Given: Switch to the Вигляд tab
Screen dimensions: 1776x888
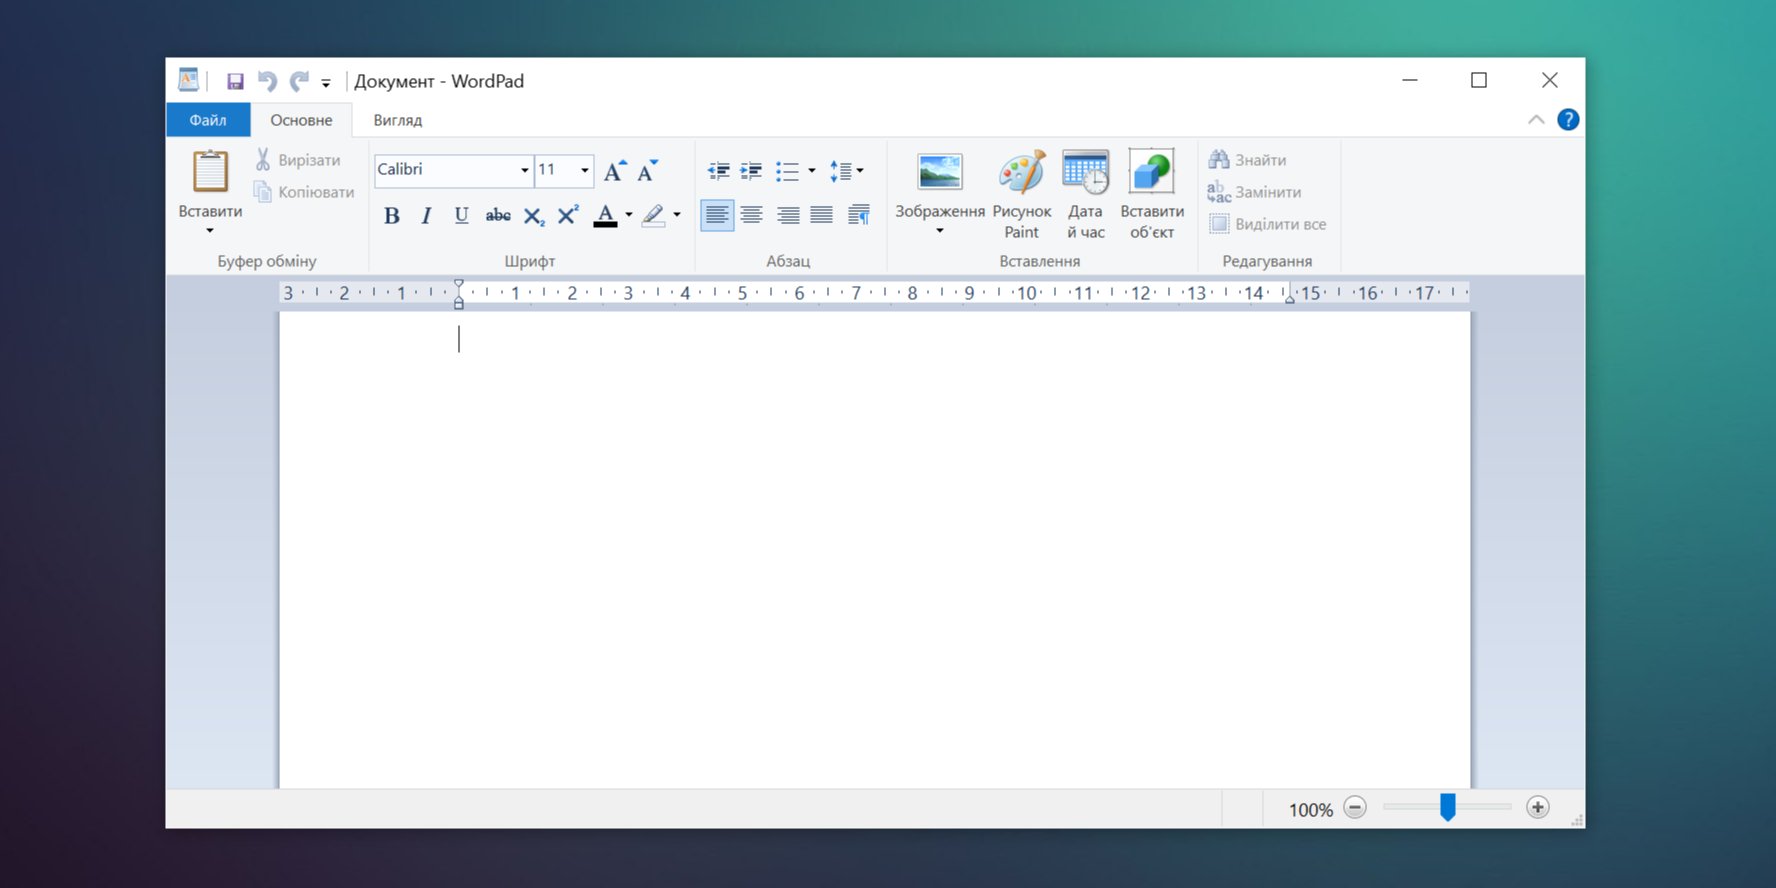Looking at the screenshot, I should (398, 120).
